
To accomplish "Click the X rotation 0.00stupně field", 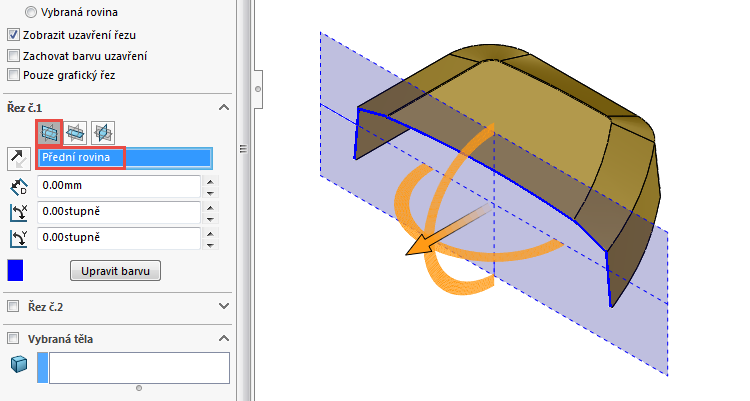I will [119, 212].
